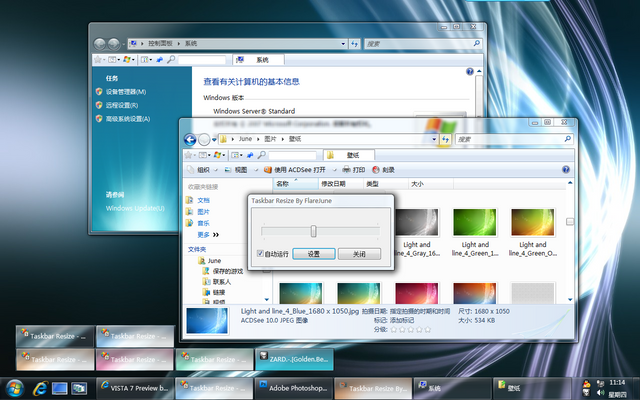The width and height of the screenshot is (640, 400).
Task: Expand the 视图 dropdown arrow
Action: pyautogui.click(x=256, y=170)
